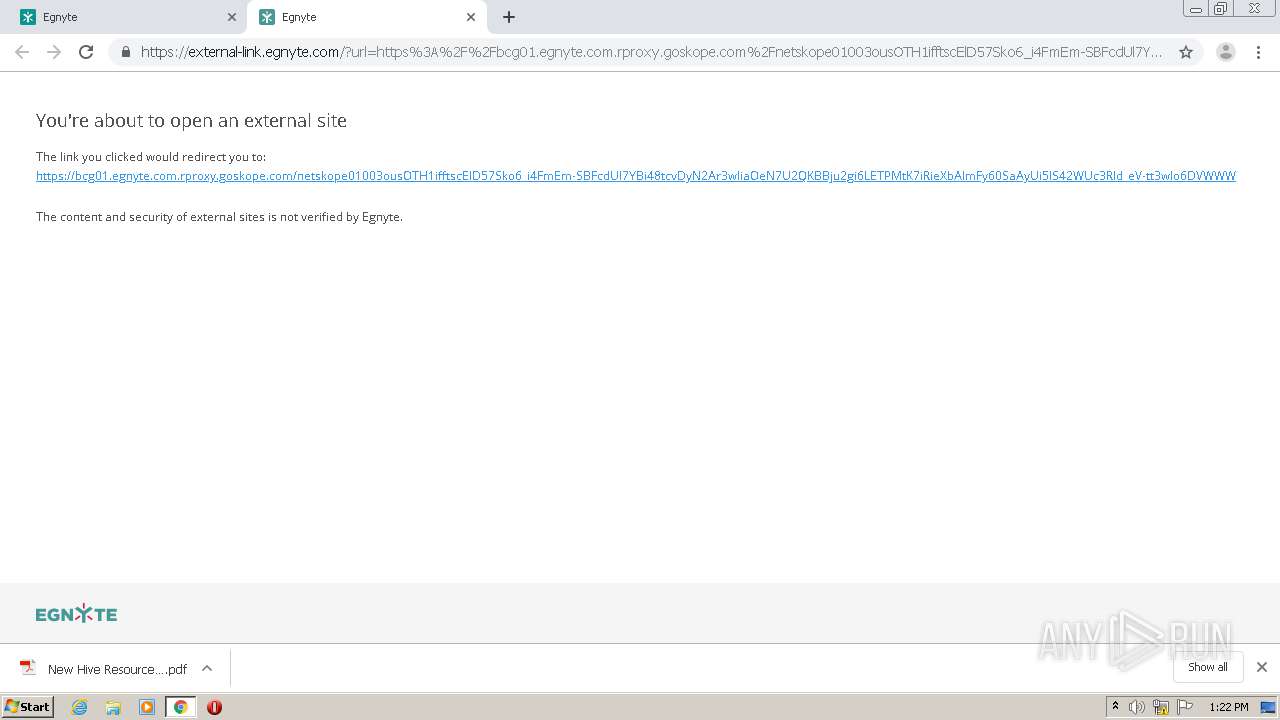Image resolution: width=1280 pixels, height=720 pixels.
Task: Go back to previous page
Action: click(x=22, y=52)
